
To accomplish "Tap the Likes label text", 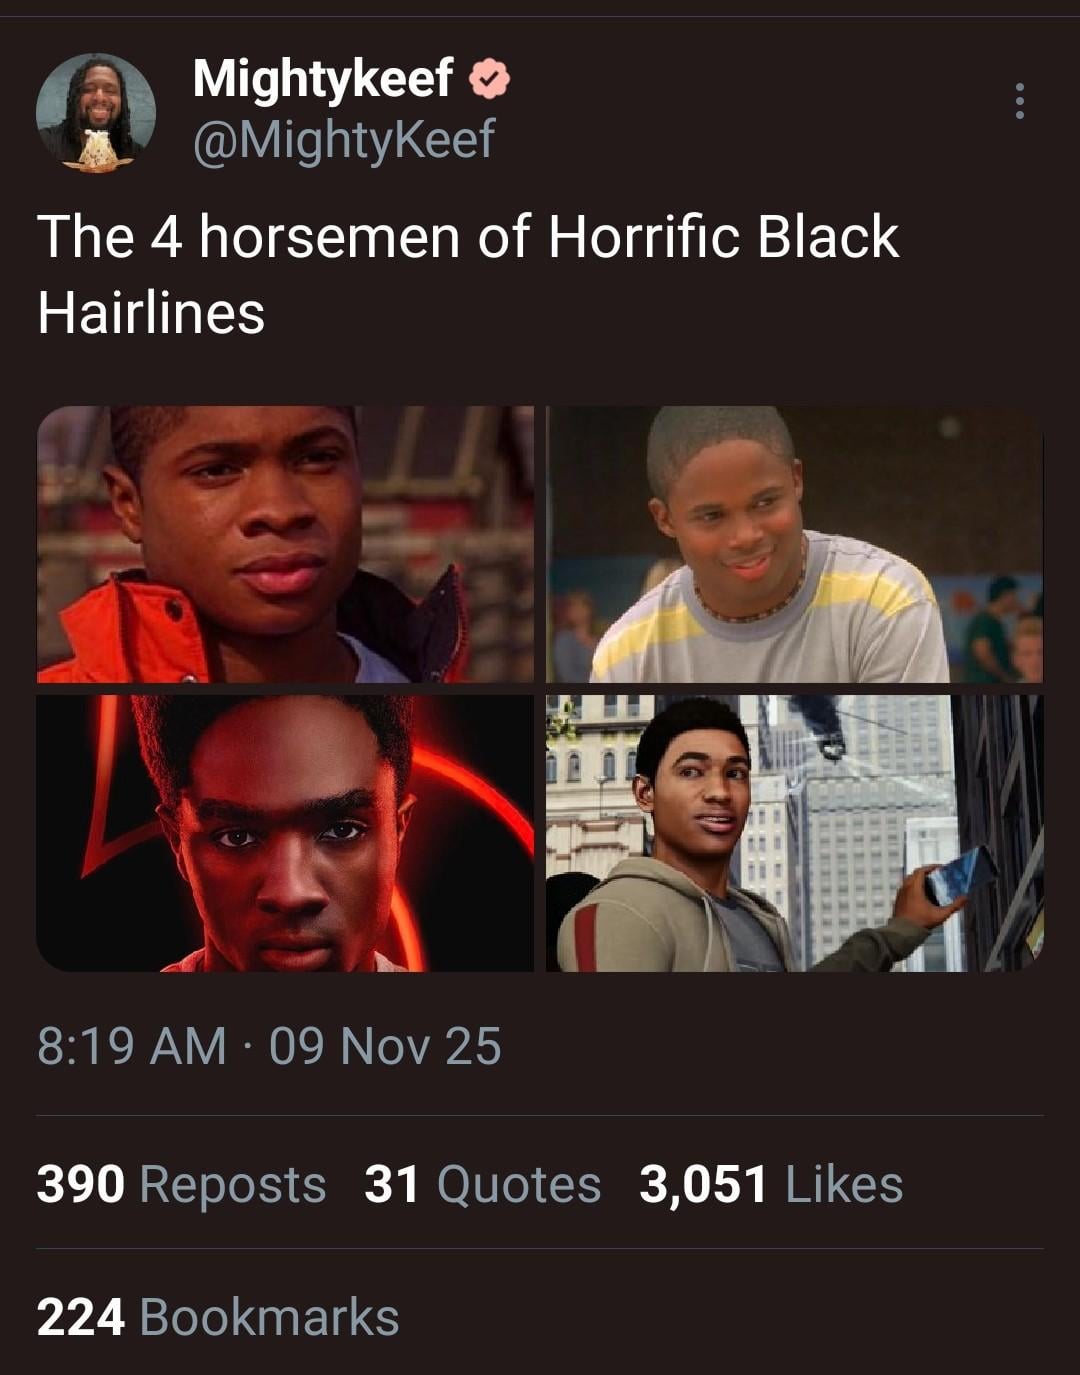I will [845, 1184].
